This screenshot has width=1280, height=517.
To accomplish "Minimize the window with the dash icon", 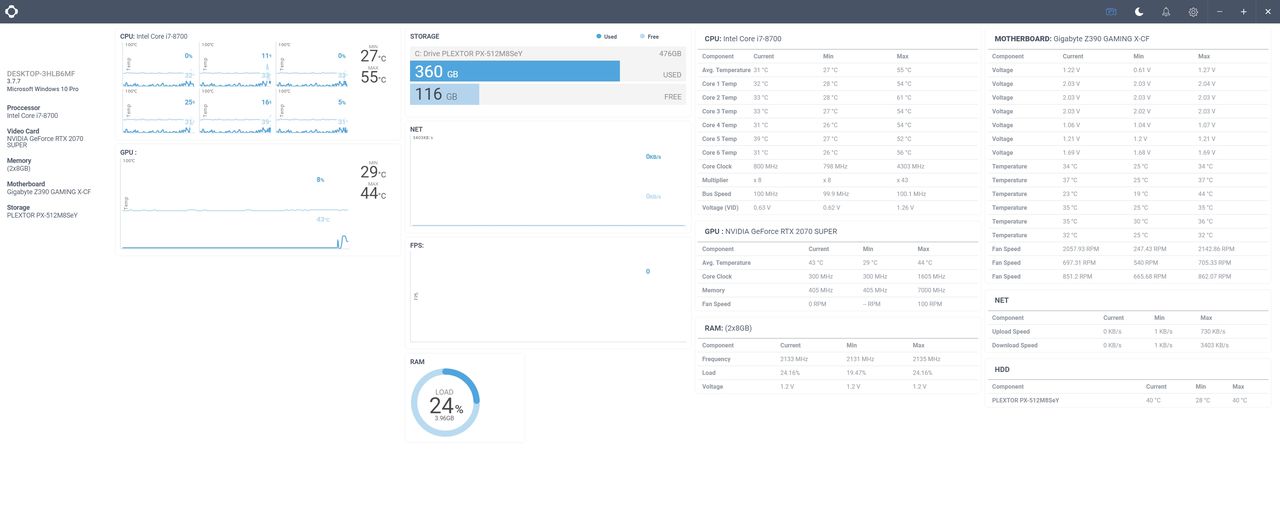I will pyautogui.click(x=1220, y=11).
